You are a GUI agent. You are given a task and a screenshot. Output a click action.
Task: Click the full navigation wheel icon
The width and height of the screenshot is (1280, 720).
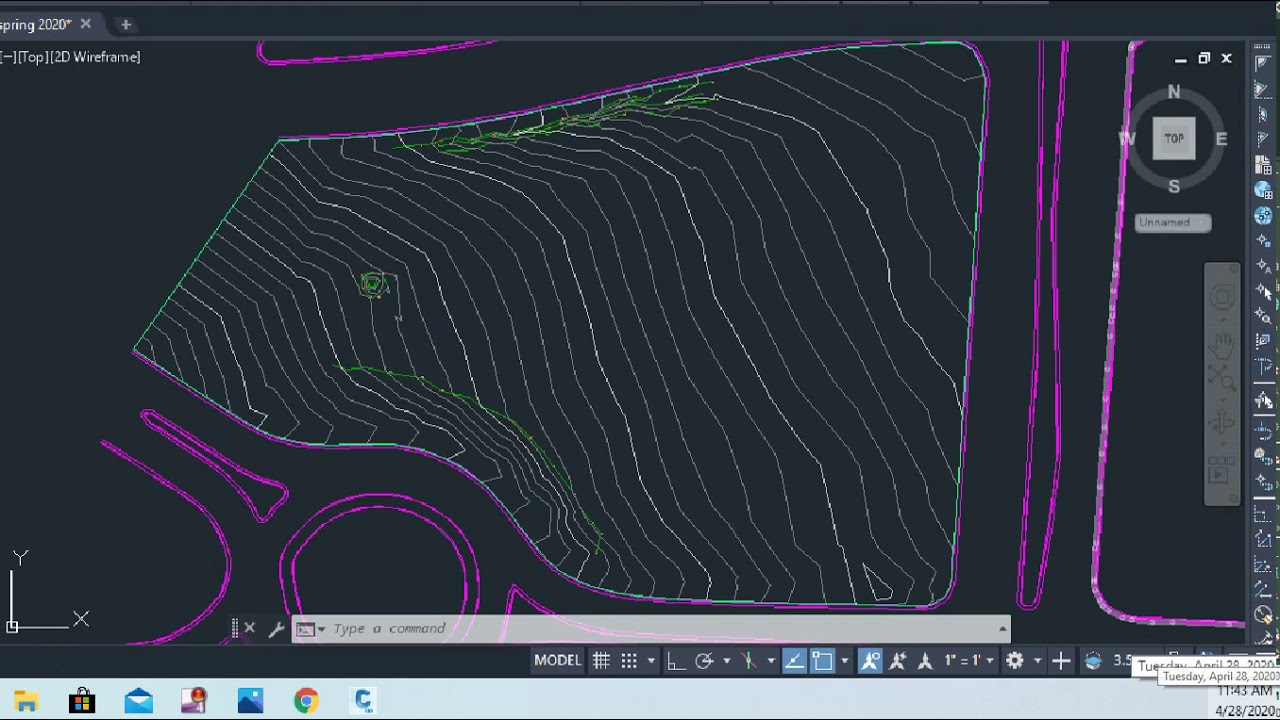1222,297
